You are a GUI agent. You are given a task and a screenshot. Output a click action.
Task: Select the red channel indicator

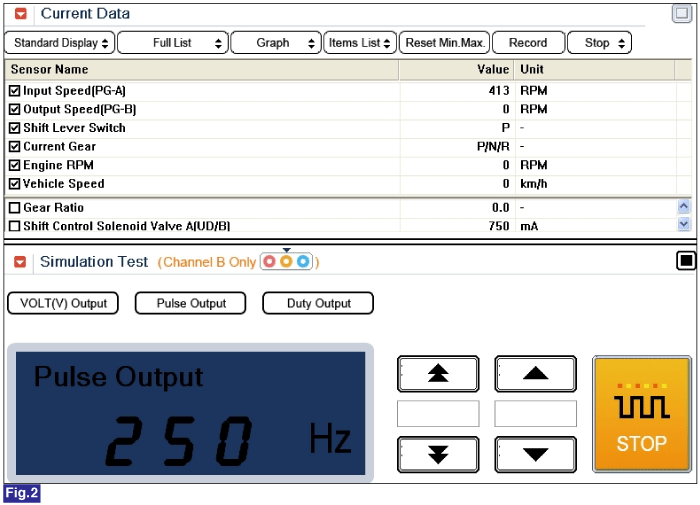(269, 262)
